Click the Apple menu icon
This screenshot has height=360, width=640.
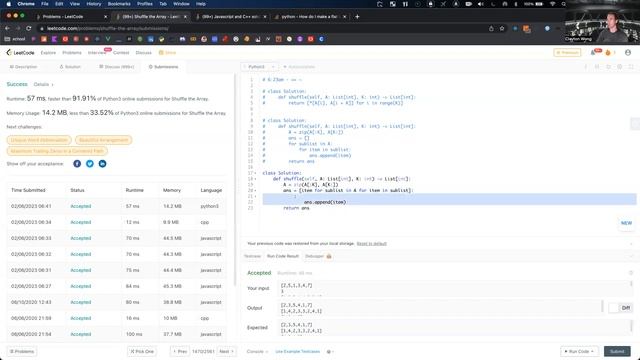click(8, 4)
